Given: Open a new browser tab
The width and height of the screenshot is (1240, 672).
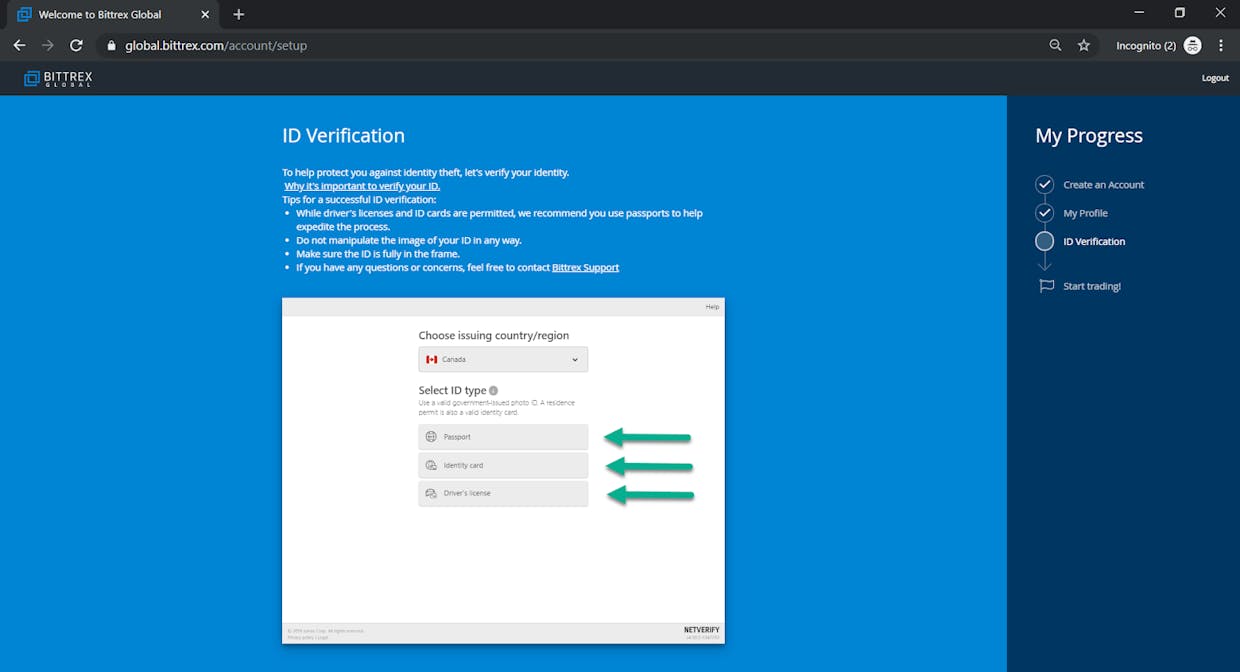Looking at the screenshot, I should [238, 14].
